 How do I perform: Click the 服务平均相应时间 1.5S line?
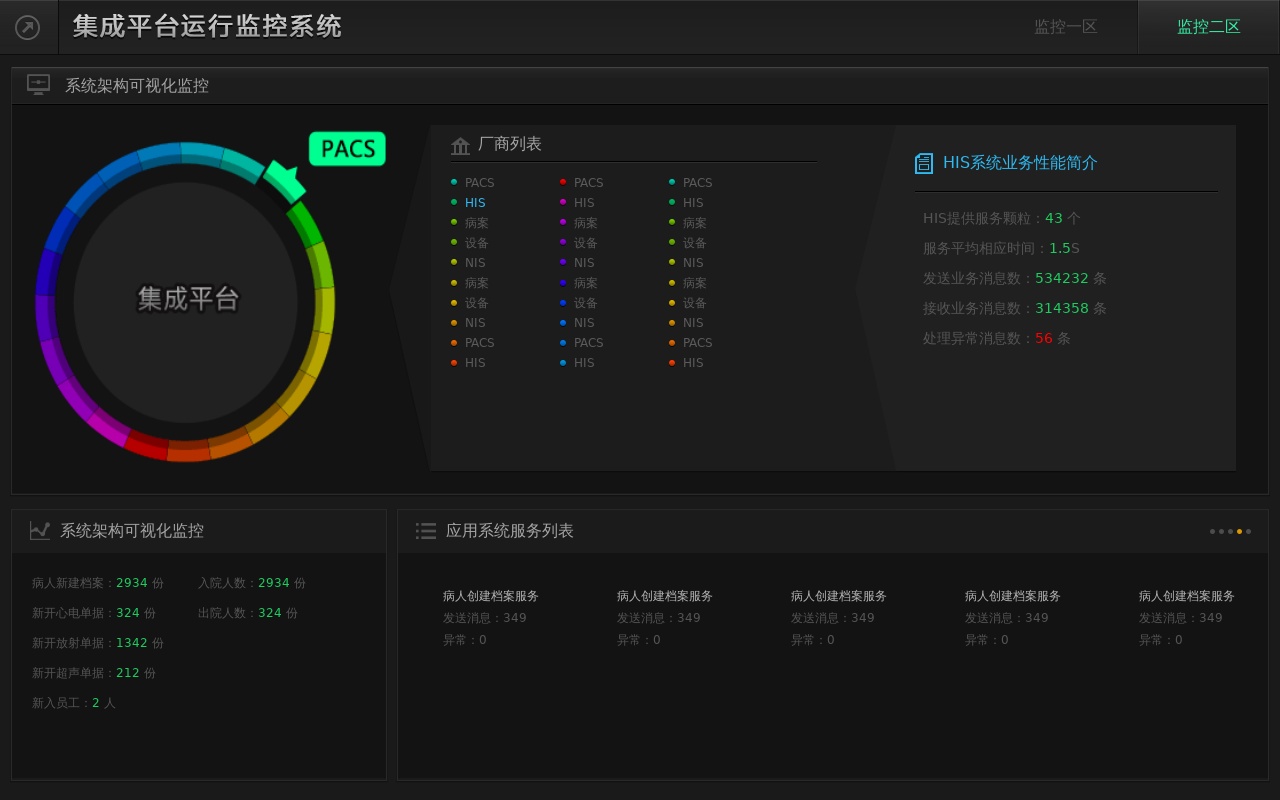point(1001,248)
